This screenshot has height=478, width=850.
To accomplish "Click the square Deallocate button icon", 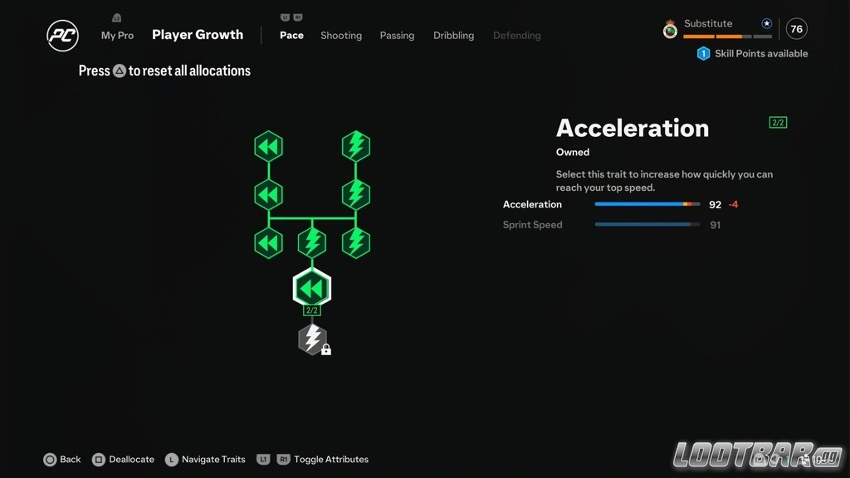I will 98,460.
